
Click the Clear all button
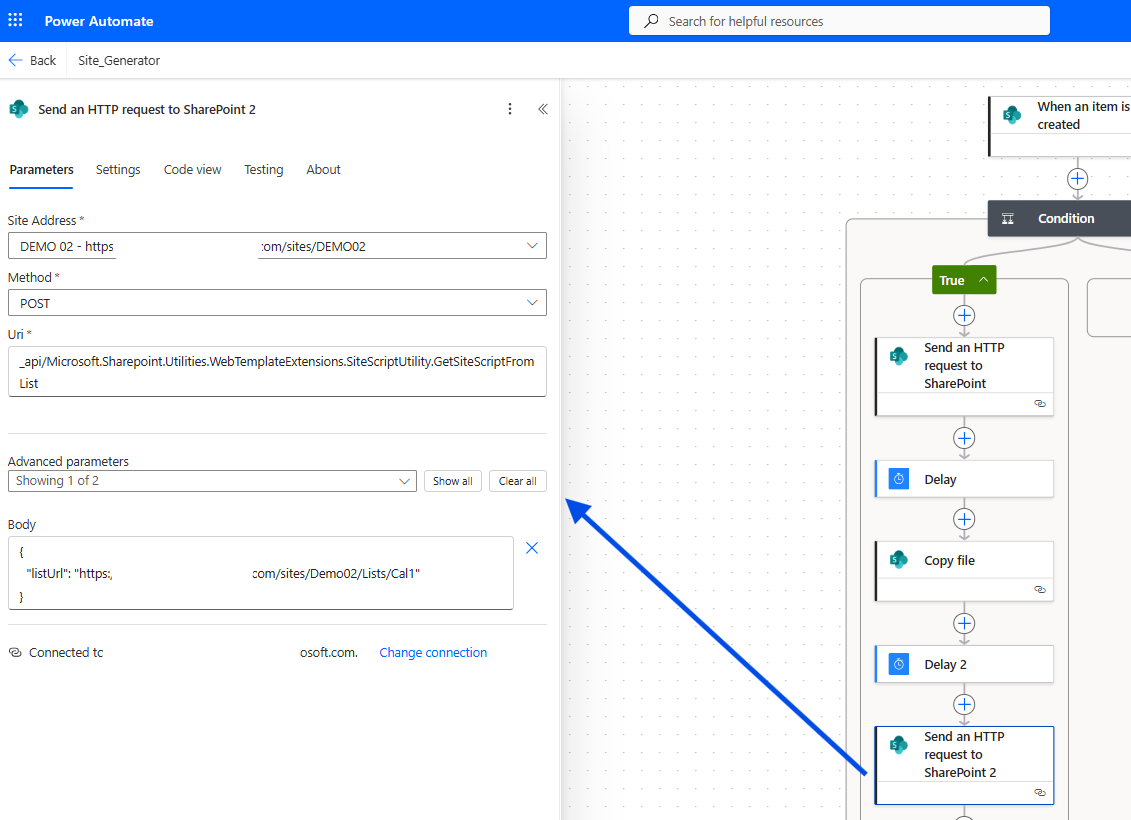click(x=517, y=481)
